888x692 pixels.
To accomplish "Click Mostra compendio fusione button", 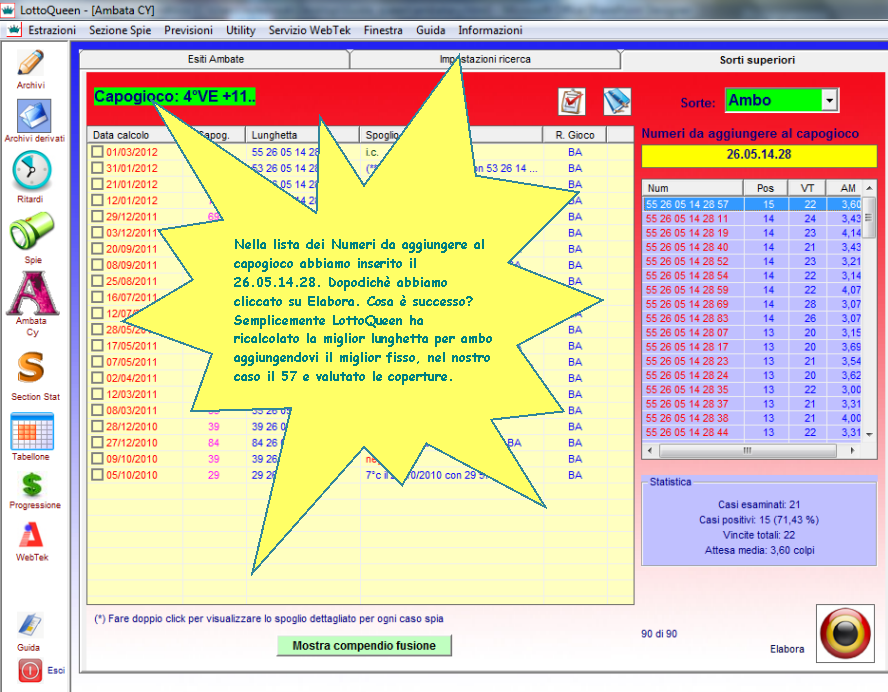I will point(364,646).
